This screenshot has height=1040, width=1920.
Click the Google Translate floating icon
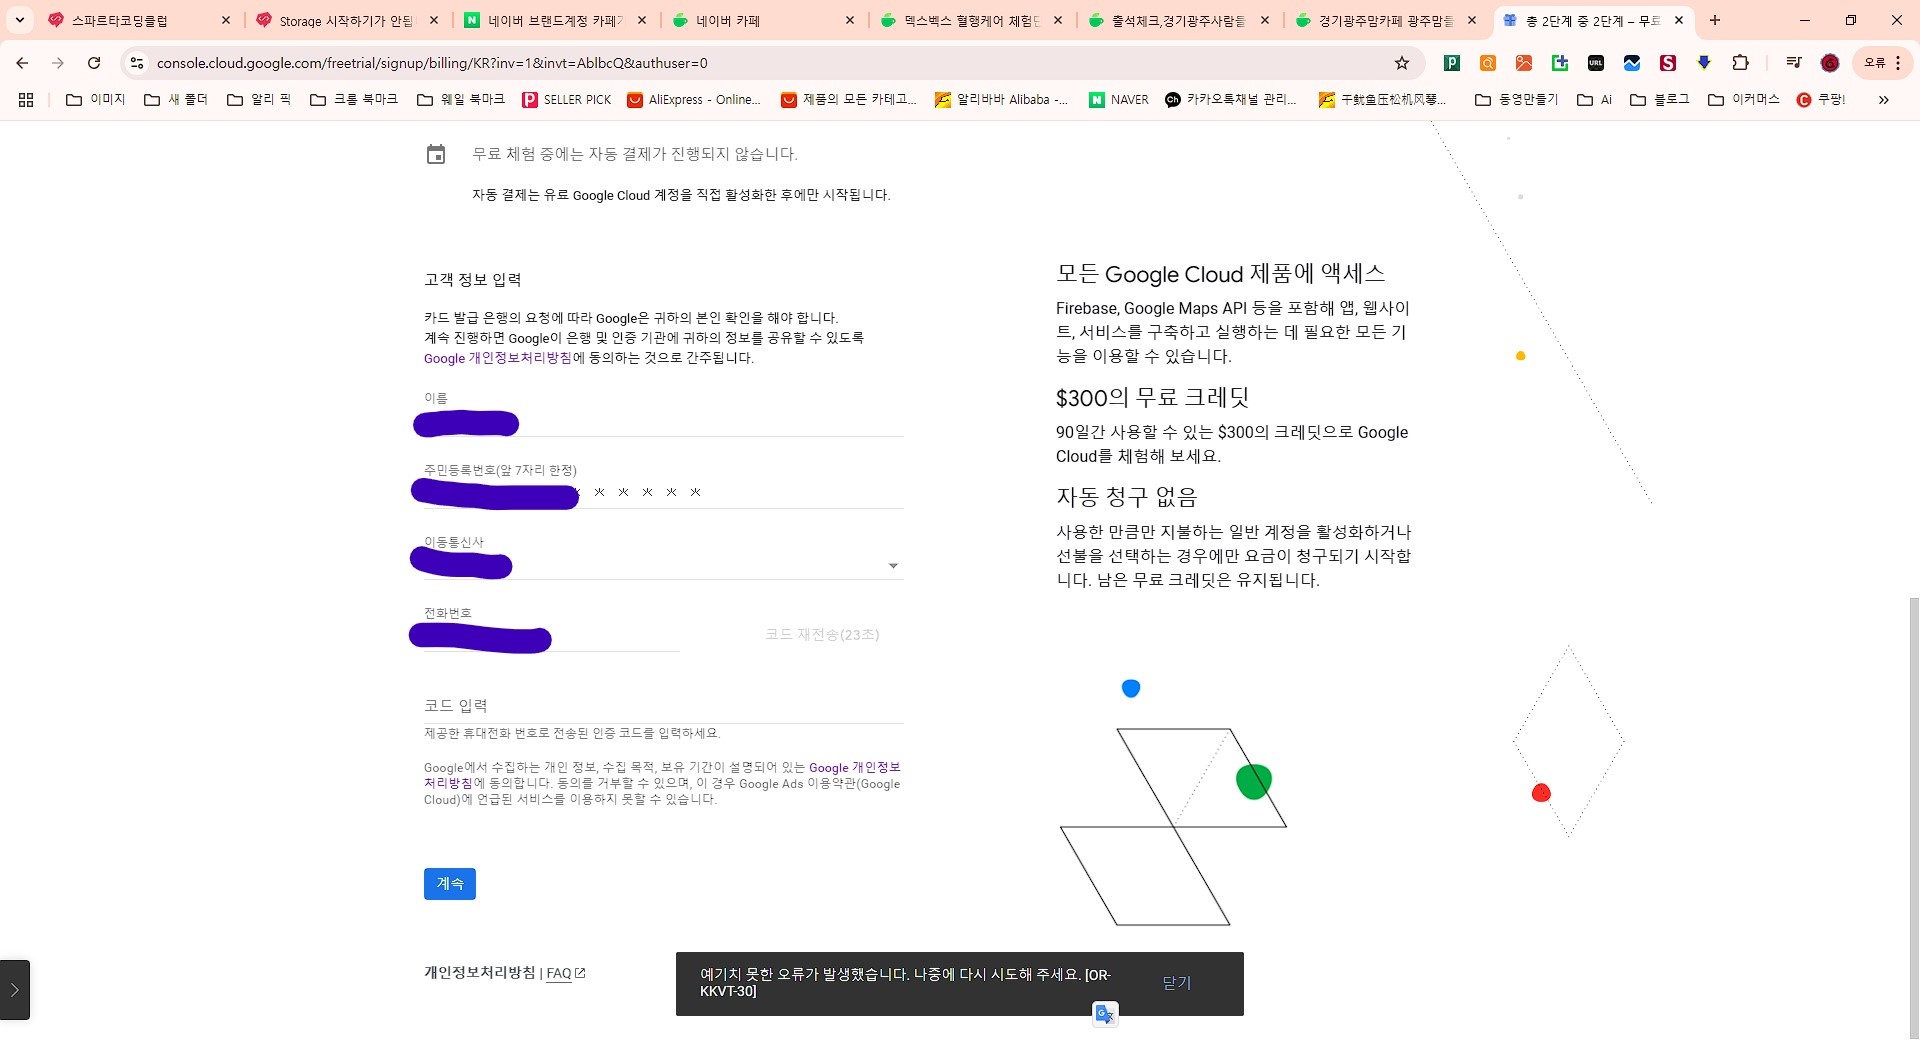(x=1105, y=1014)
